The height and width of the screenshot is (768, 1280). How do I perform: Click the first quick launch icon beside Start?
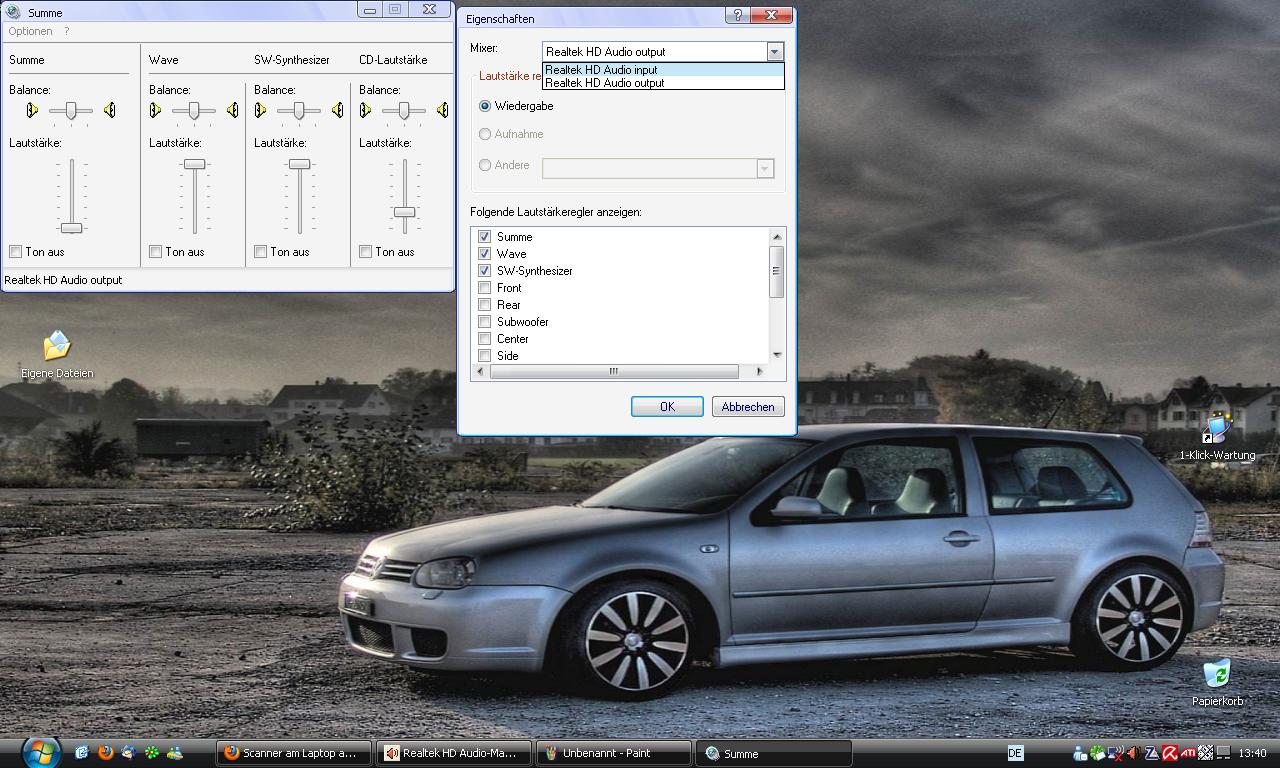[x=82, y=753]
